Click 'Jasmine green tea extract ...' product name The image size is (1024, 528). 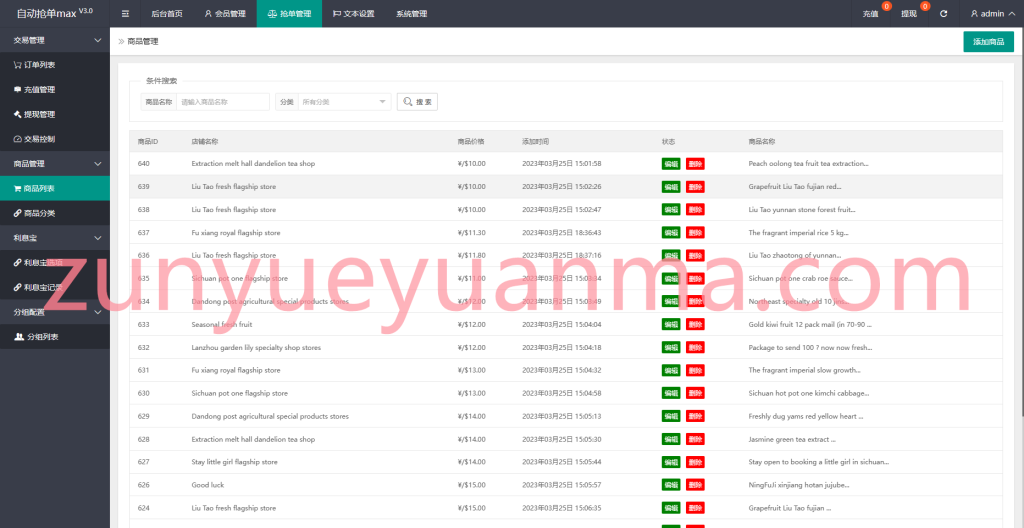click(792, 439)
